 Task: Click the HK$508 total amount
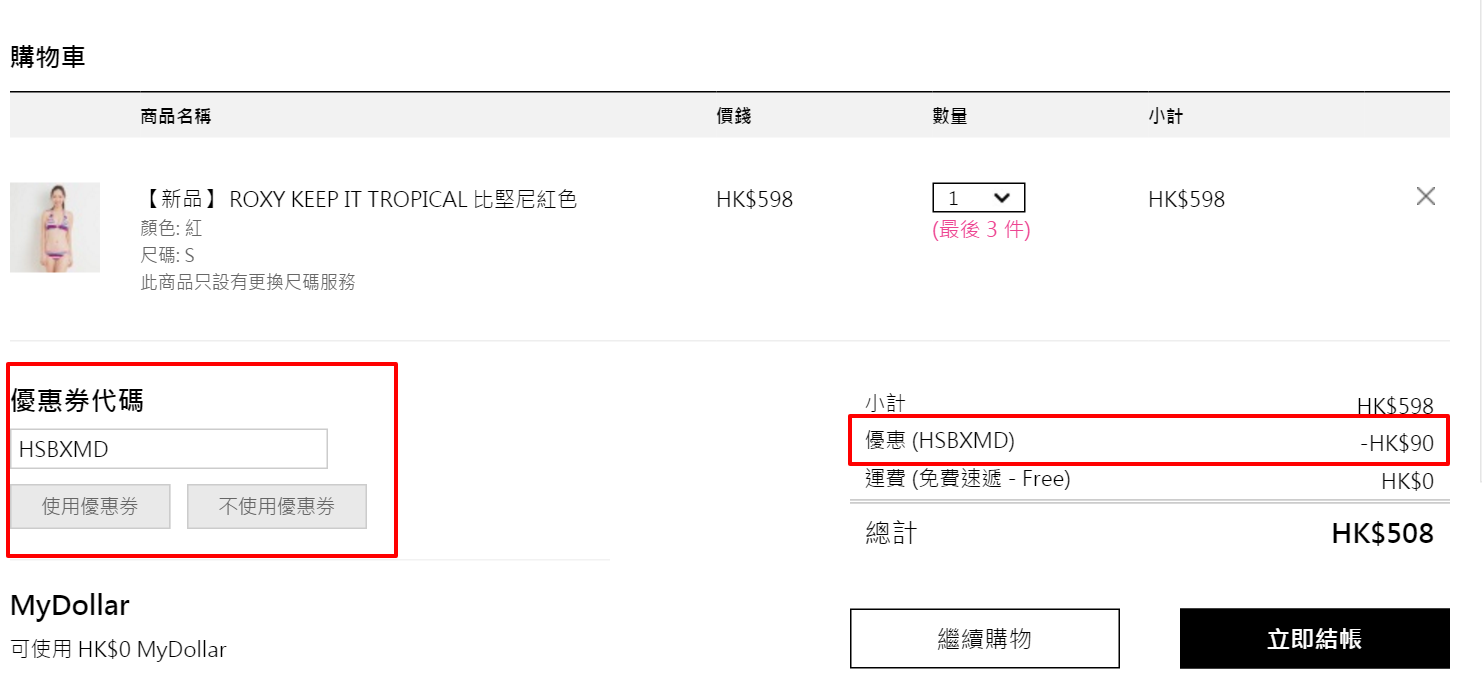pos(1382,533)
